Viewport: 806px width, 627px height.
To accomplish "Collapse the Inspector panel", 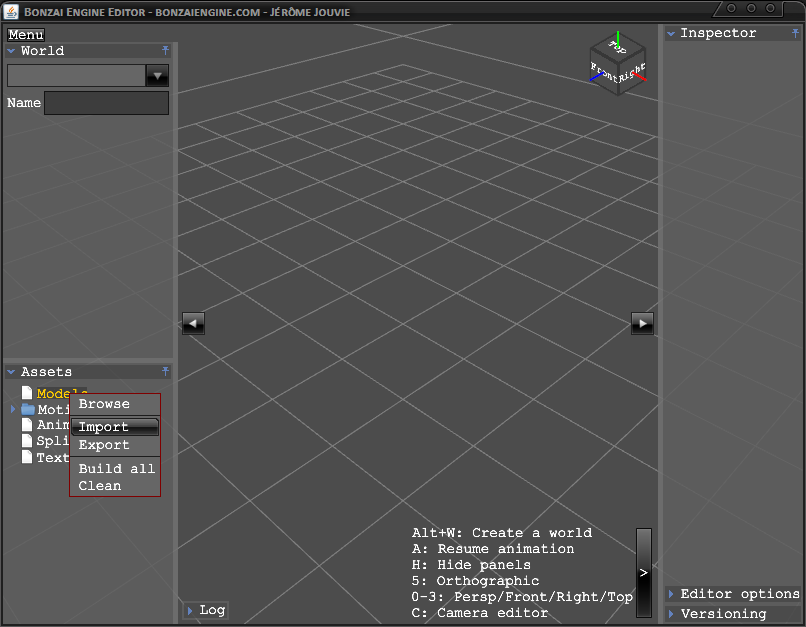I will coord(671,33).
